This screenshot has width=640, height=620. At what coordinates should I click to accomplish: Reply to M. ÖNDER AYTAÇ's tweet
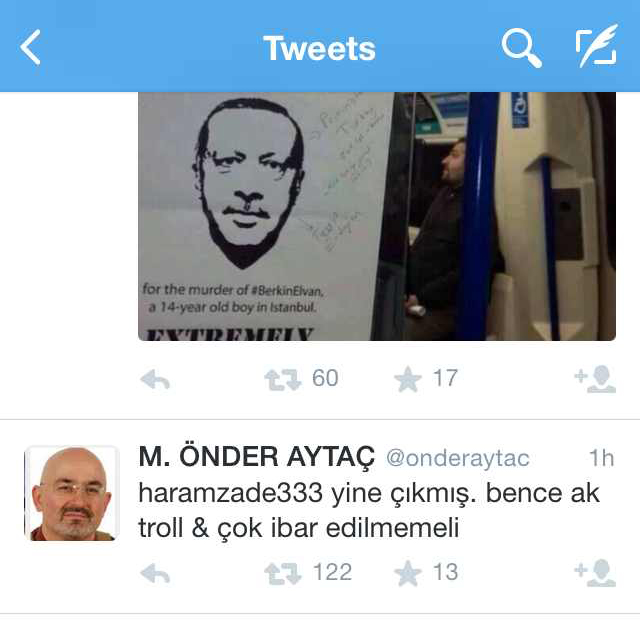coord(155,573)
